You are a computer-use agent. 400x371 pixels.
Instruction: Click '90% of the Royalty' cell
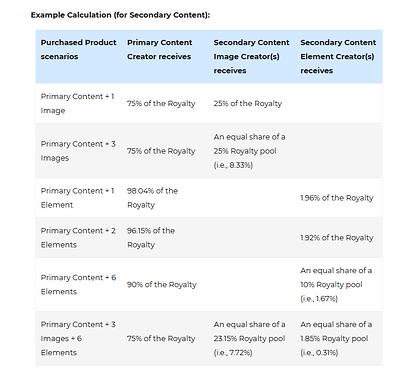(x=162, y=284)
